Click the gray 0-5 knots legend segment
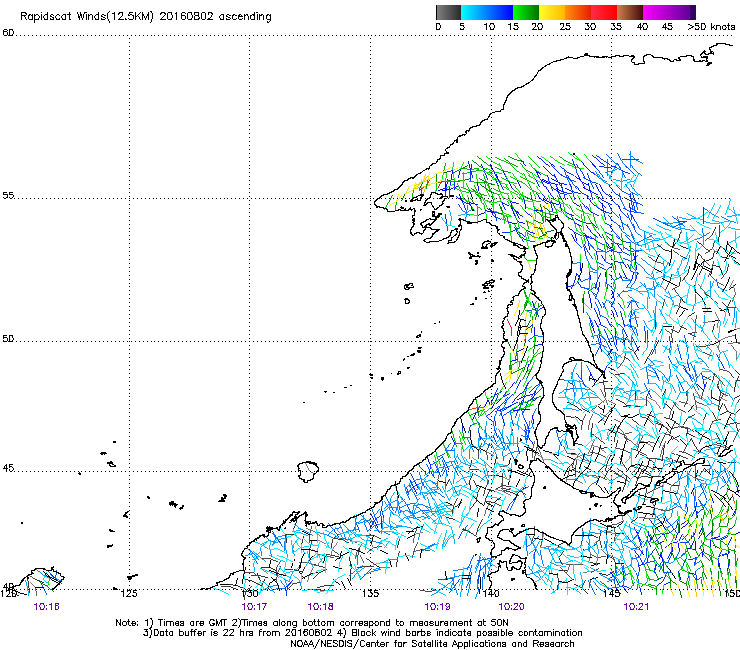The height and width of the screenshot is (650, 740). (x=448, y=12)
